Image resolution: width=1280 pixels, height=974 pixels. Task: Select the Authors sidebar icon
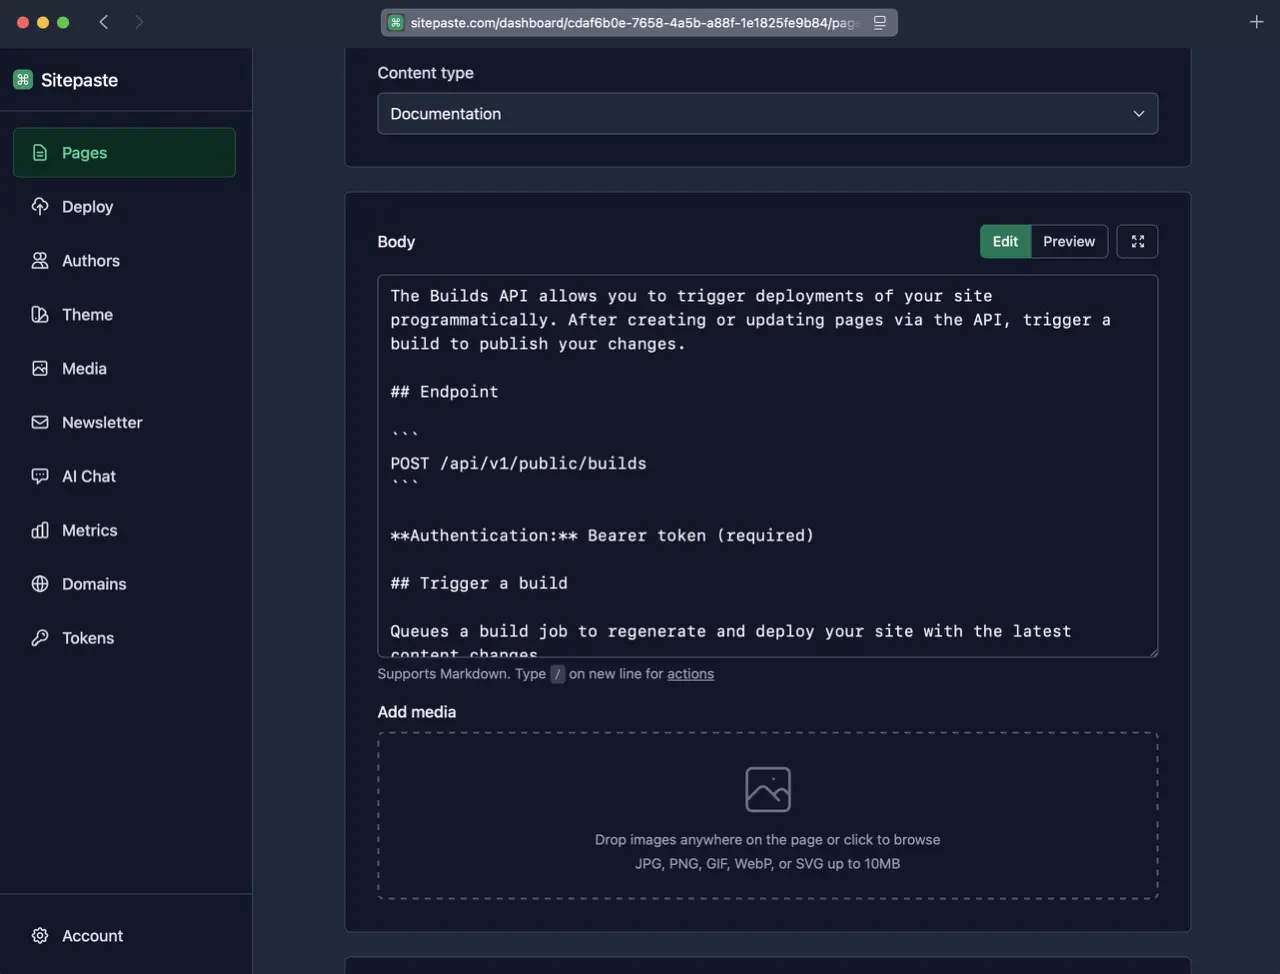[x=39, y=260]
